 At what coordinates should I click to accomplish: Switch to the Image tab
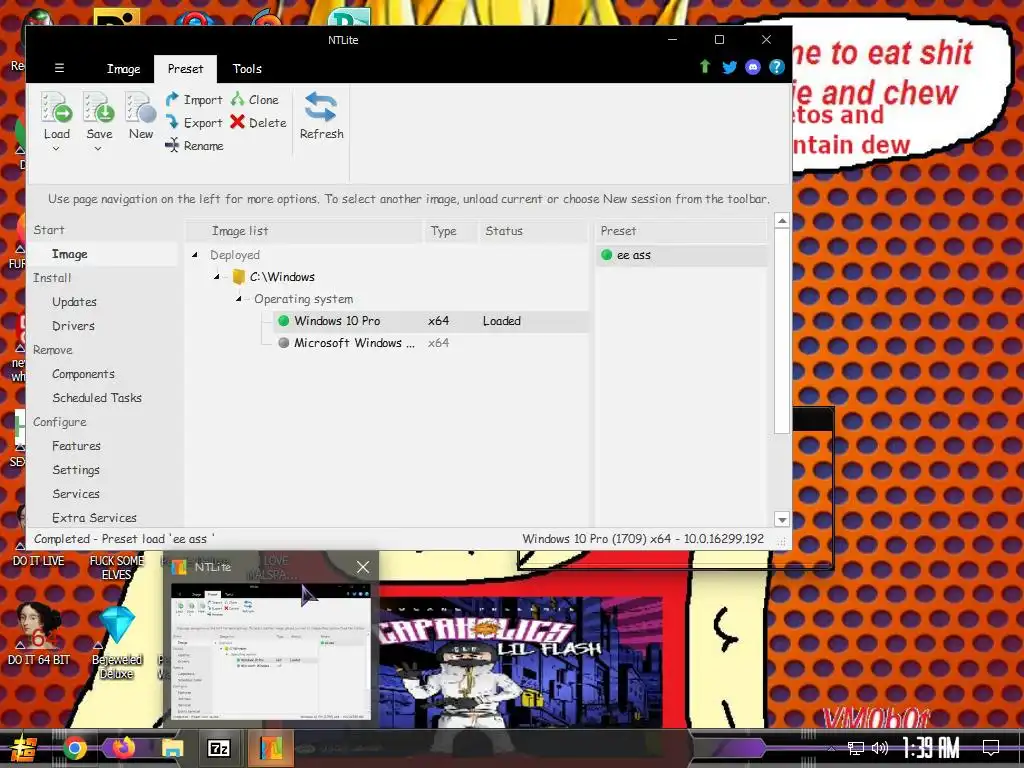click(123, 69)
